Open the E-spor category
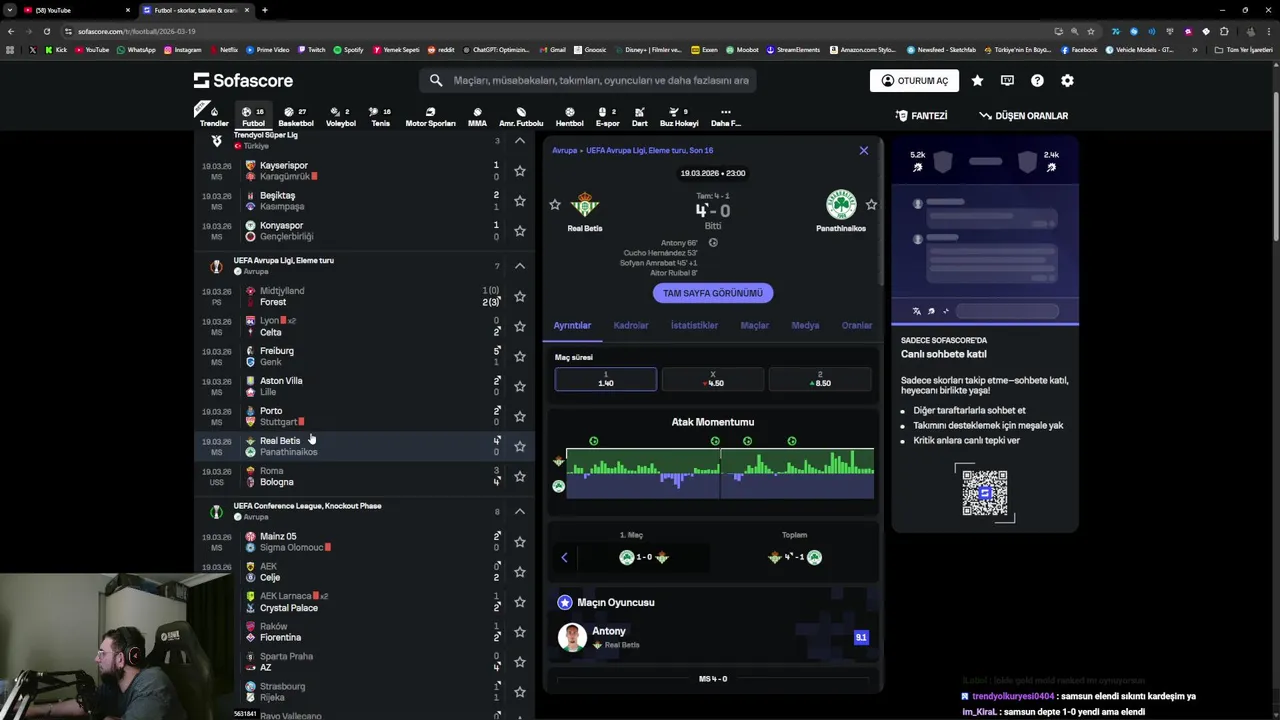This screenshot has height=720, width=1280. pyautogui.click(x=607, y=117)
